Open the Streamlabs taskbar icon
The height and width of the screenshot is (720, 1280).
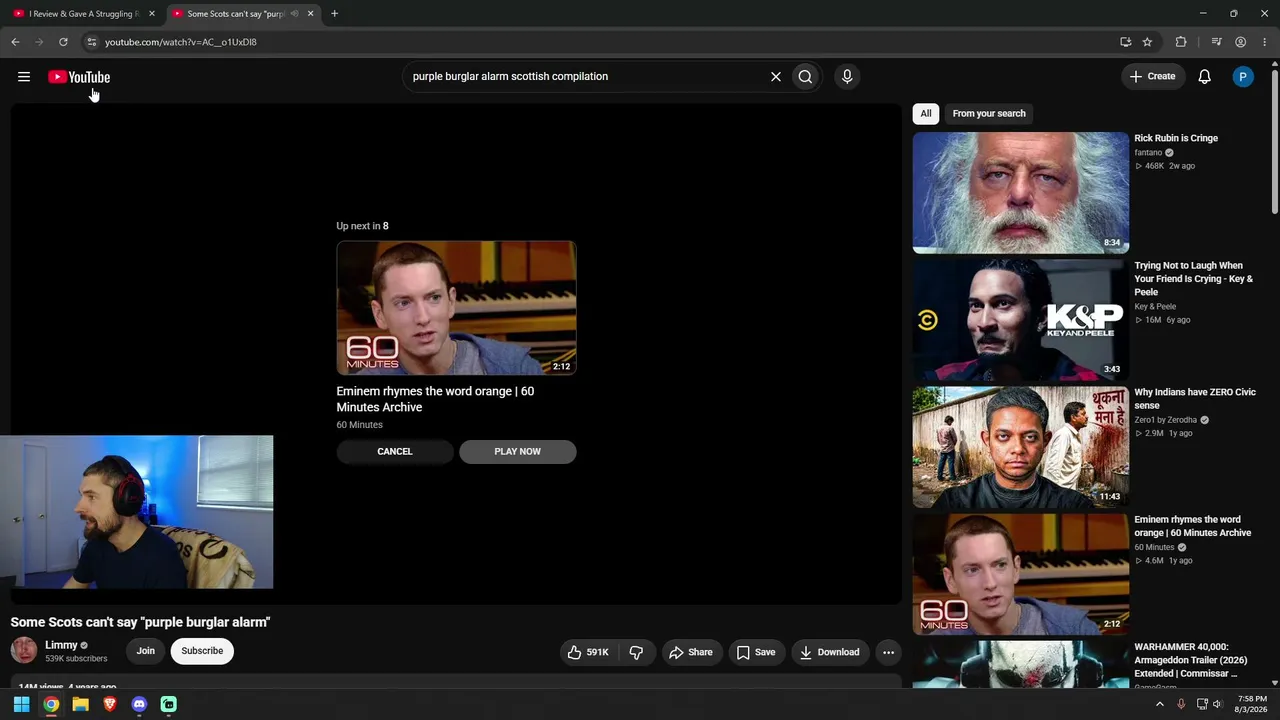(169, 704)
